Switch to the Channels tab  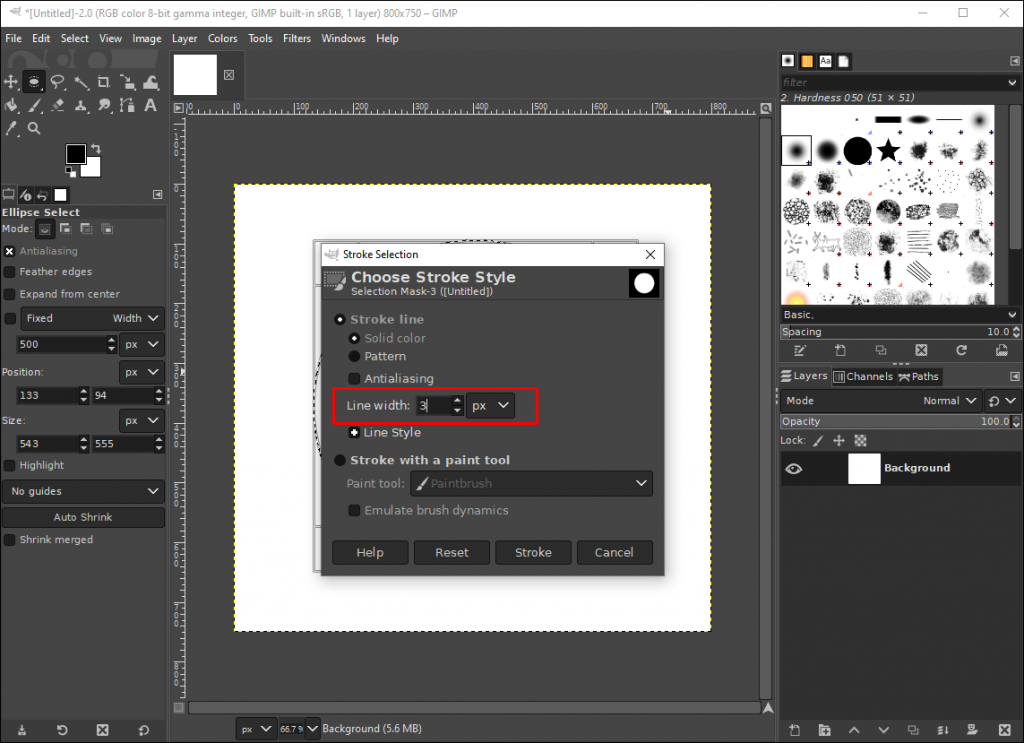[x=862, y=376]
